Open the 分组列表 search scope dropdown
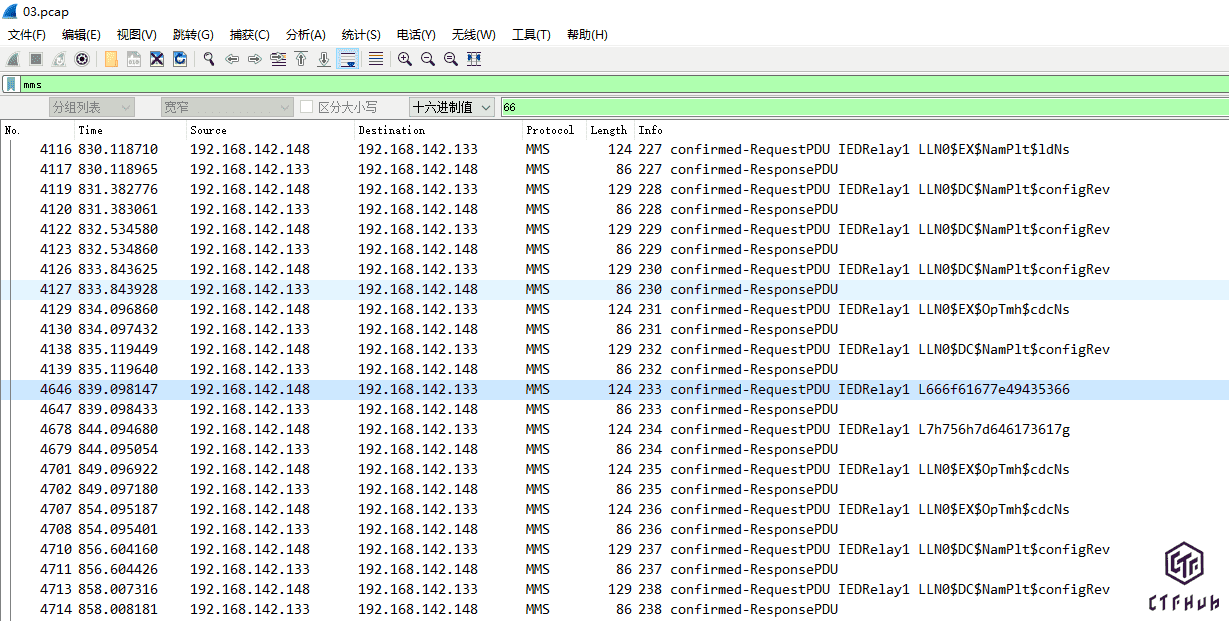 [91, 107]
